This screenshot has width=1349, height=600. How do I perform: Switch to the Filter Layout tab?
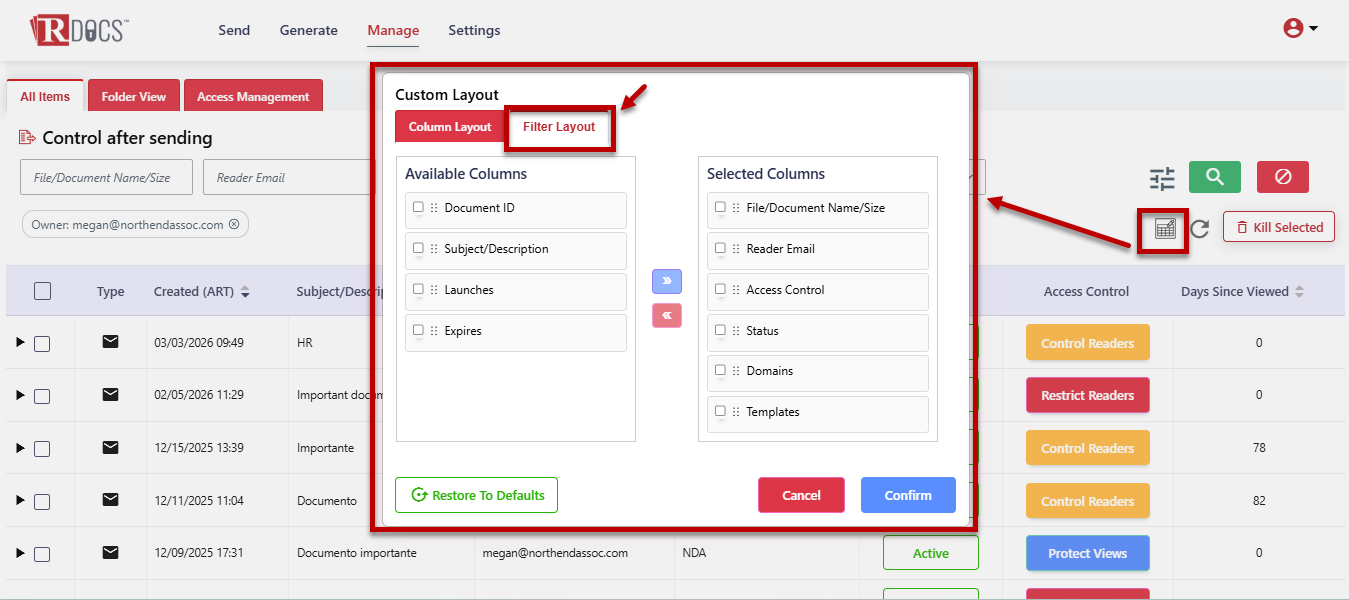[x=558, y=127]
